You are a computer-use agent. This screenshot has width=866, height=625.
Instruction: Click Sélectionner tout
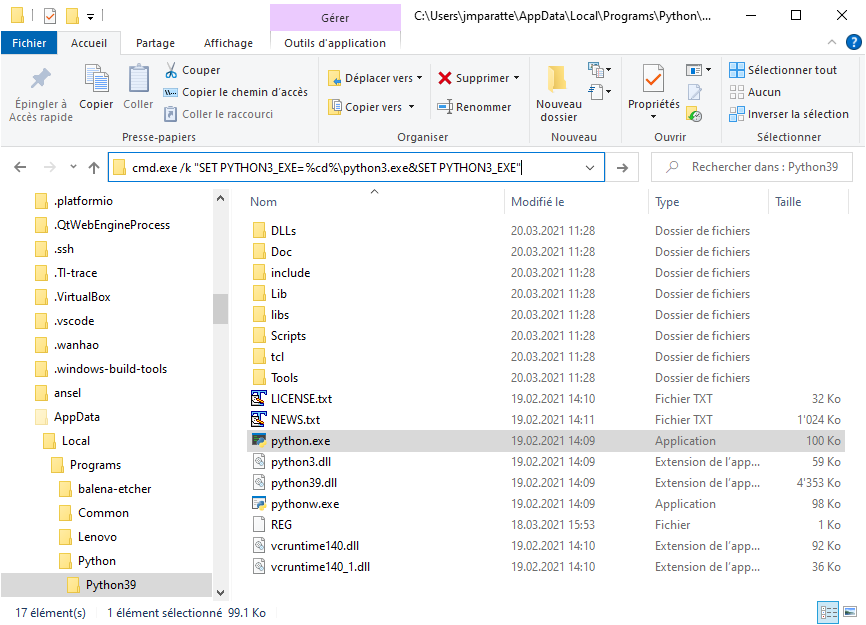tap(783, 70)
